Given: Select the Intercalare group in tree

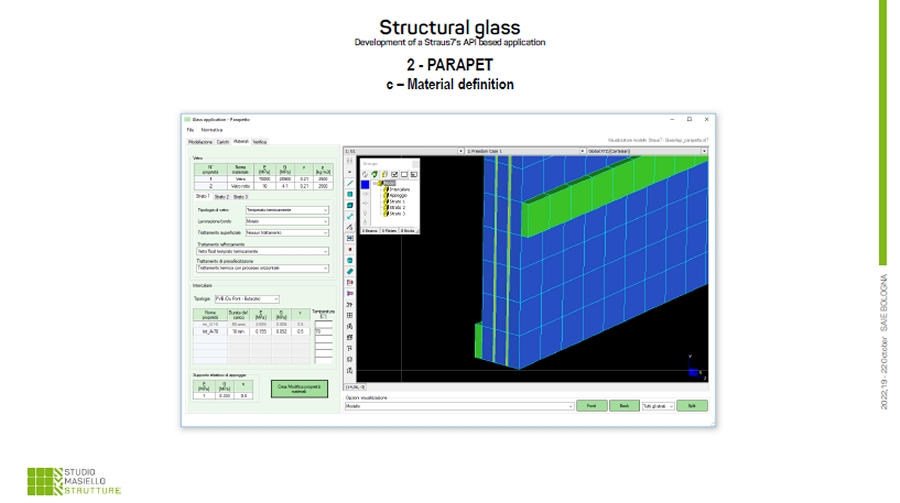Looking at the screenshot, I should coord(398,190).
